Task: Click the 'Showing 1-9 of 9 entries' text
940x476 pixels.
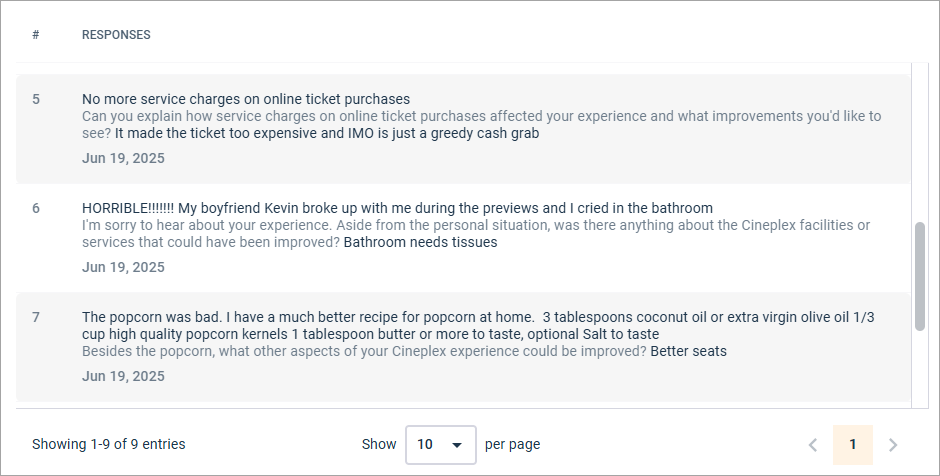Action: point(108,444)
